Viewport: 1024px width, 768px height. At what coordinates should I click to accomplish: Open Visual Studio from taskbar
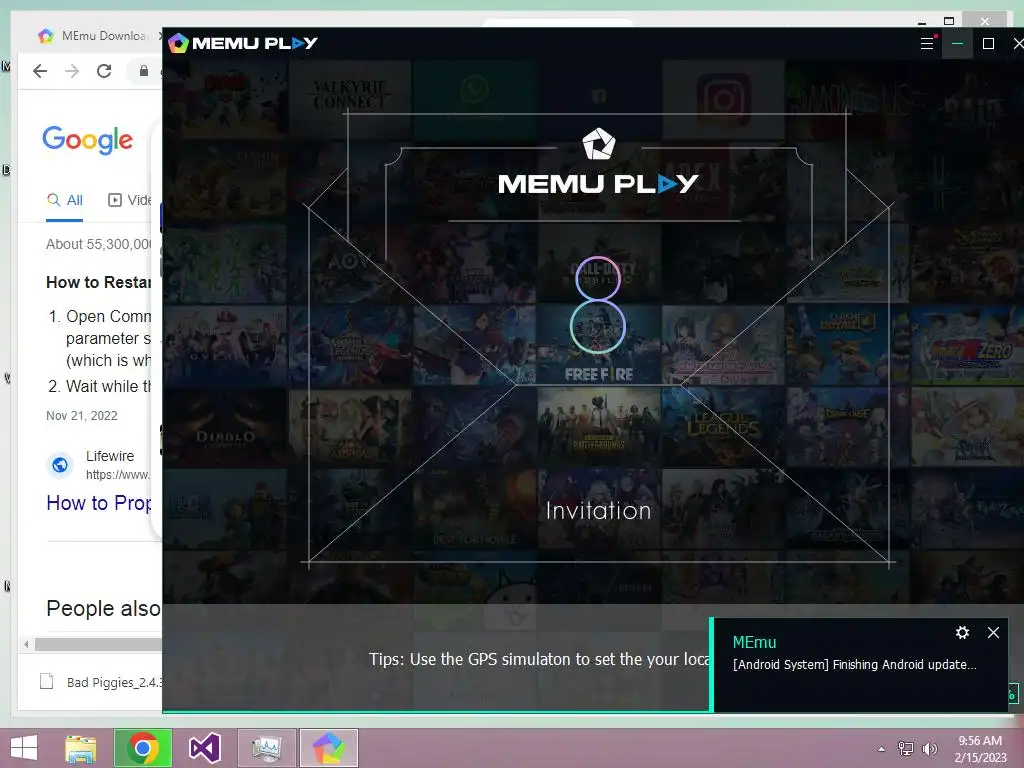coord(204,748)
